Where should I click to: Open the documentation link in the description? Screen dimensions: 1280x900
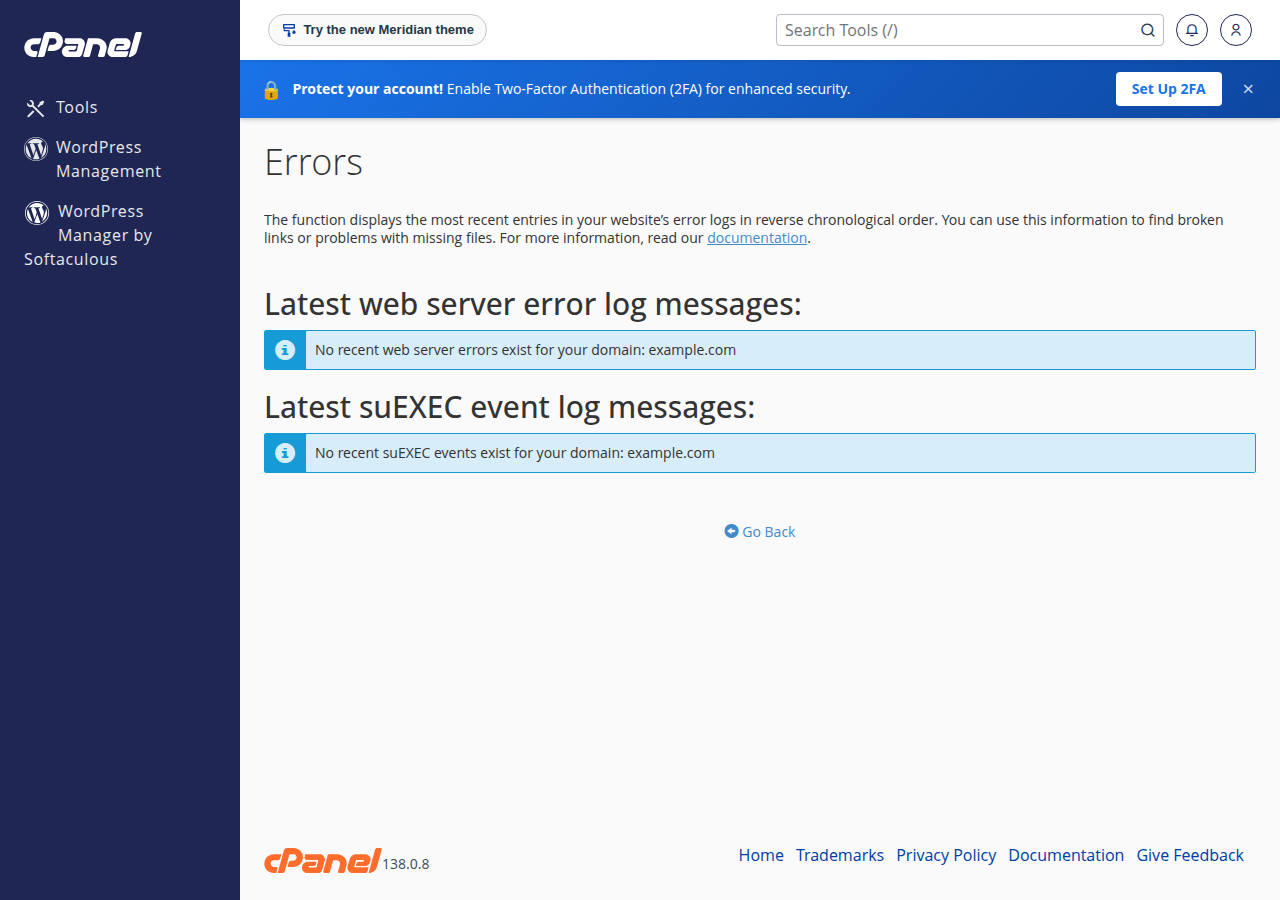click(x=757, y=238)
